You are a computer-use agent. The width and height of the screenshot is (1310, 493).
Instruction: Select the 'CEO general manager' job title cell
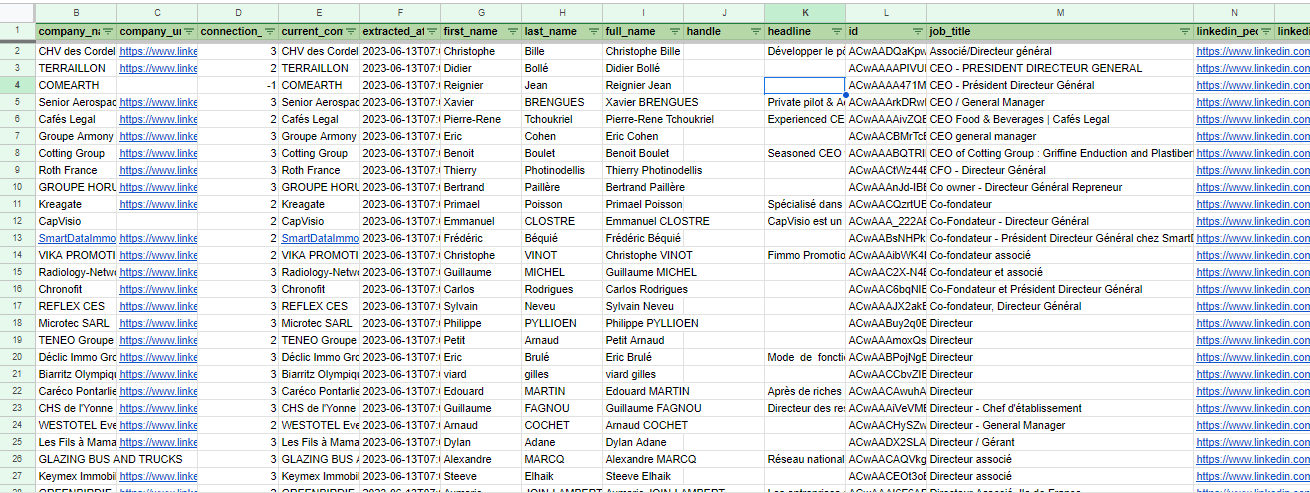(1061, 136)
